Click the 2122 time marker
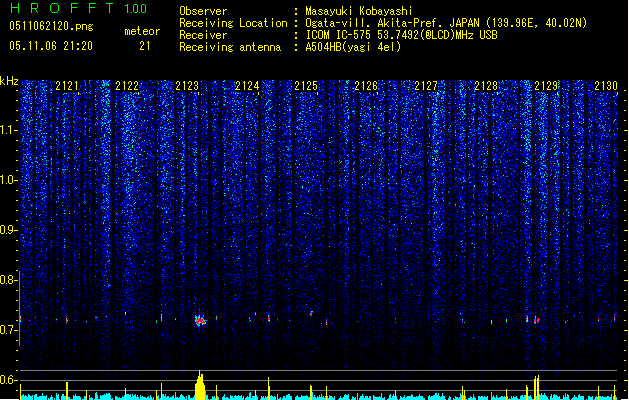Screen dimensions: 629x400 click(127, 86)
